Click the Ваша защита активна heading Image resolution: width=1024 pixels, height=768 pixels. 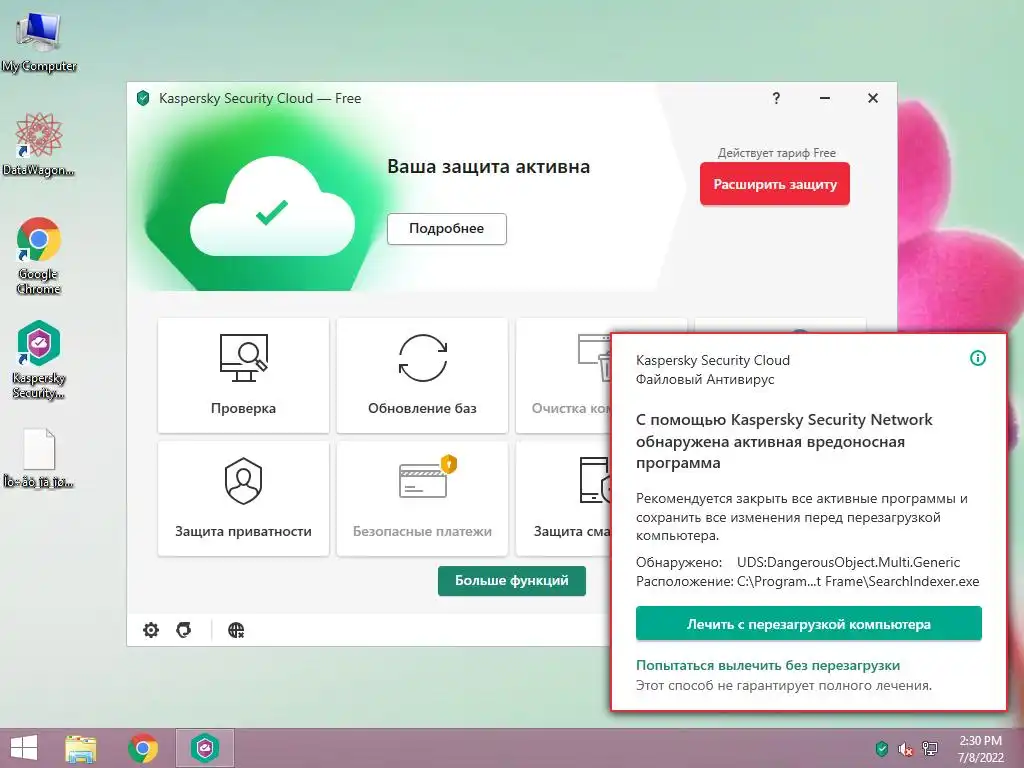click(x=488, y=167)
